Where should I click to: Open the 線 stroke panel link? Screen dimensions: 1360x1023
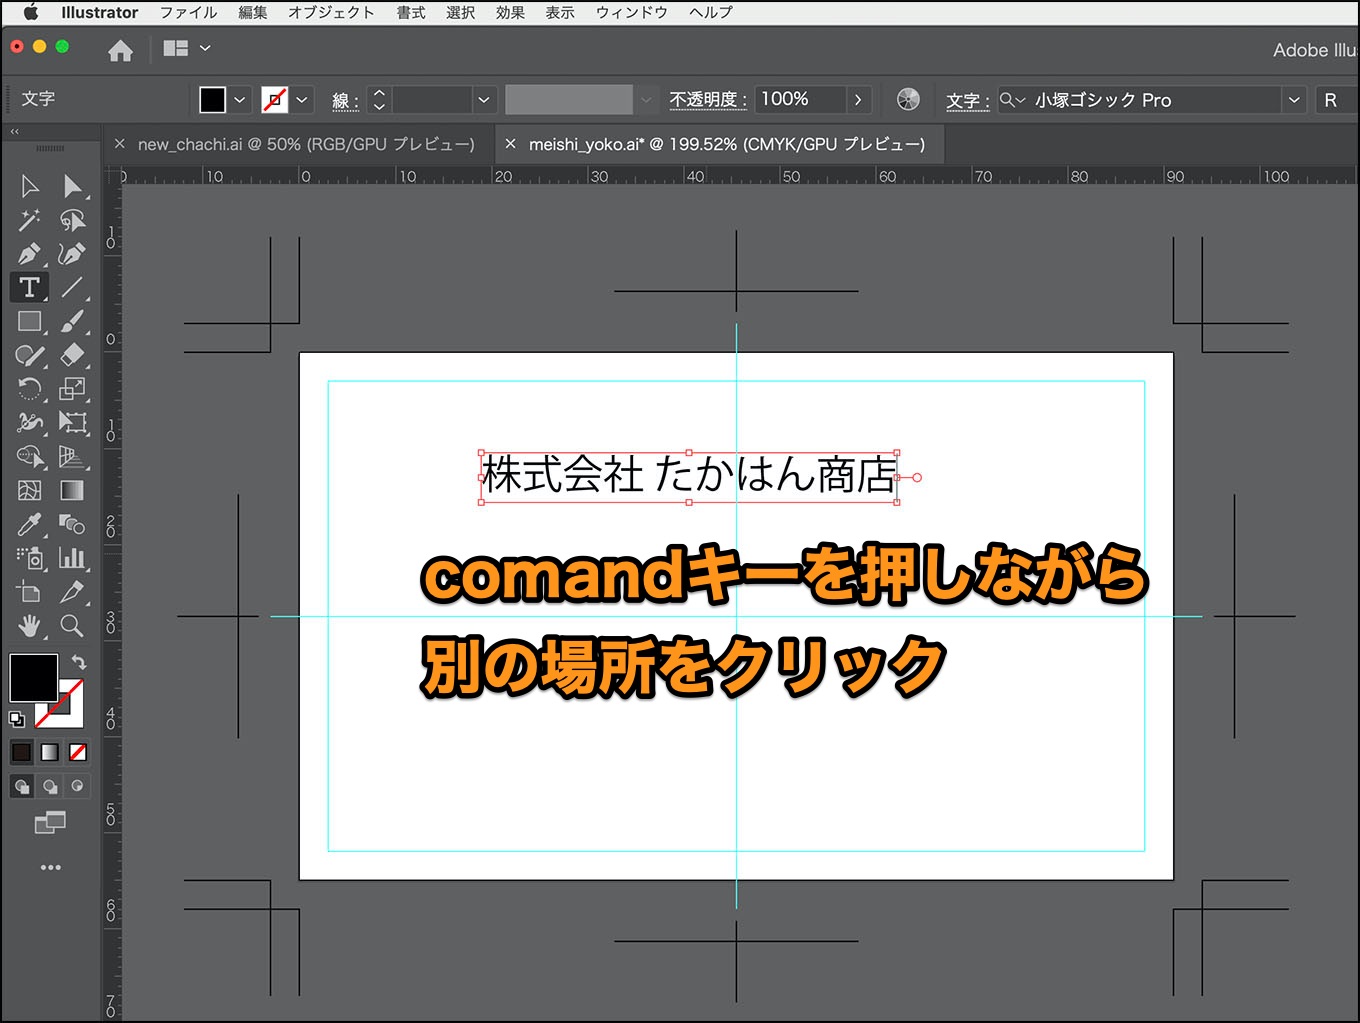point(345,101)
